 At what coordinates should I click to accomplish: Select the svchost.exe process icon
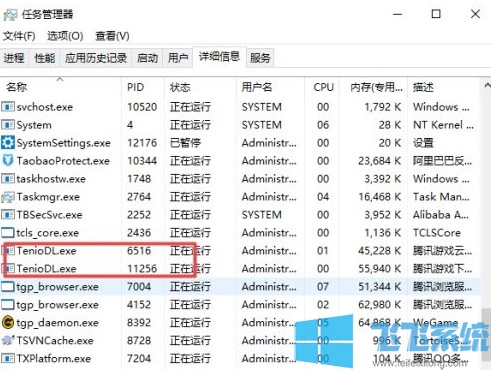[x=8, y=107]
